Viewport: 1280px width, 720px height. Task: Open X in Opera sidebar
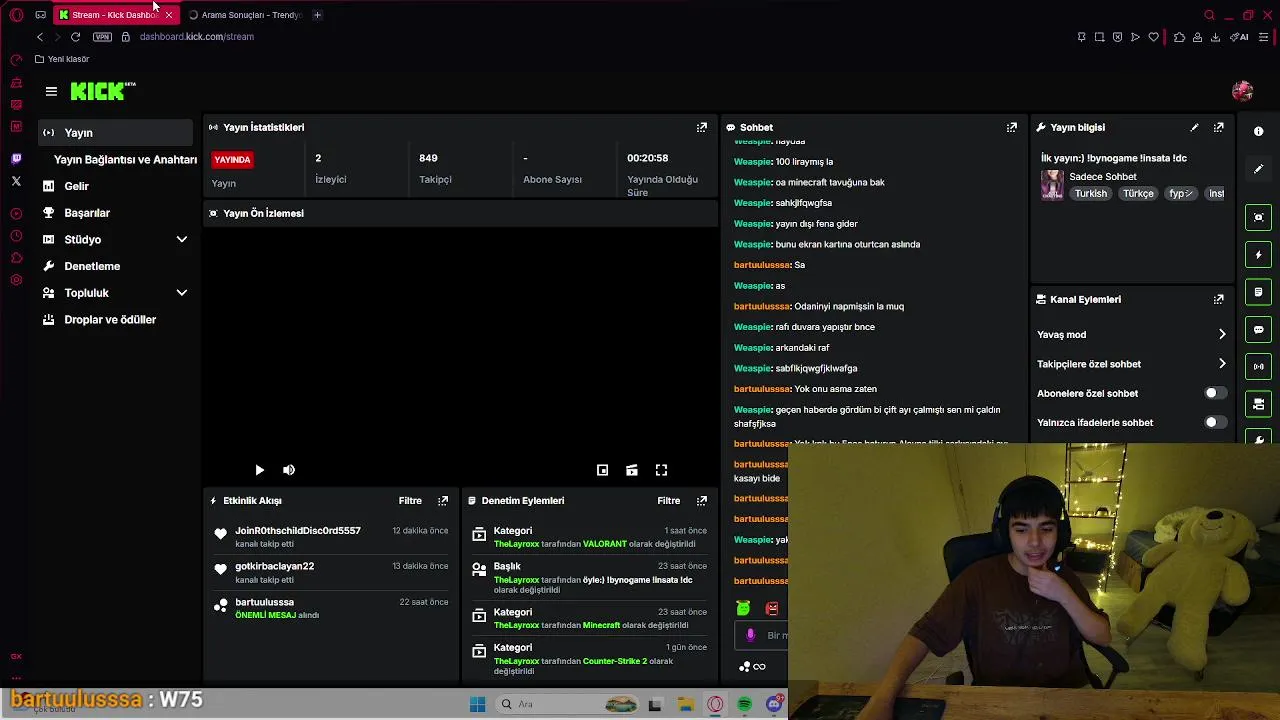click(x=16, y=181)
